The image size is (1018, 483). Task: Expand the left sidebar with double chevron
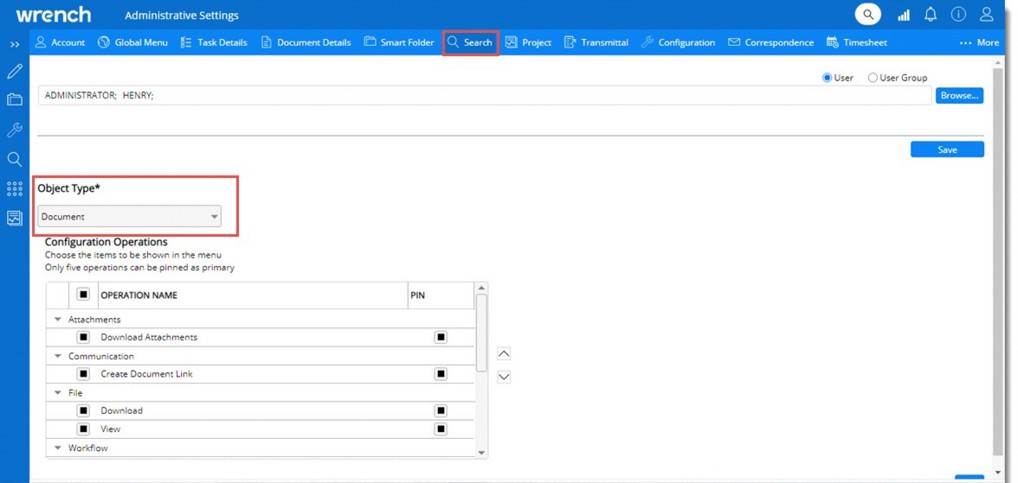[15, 45]
